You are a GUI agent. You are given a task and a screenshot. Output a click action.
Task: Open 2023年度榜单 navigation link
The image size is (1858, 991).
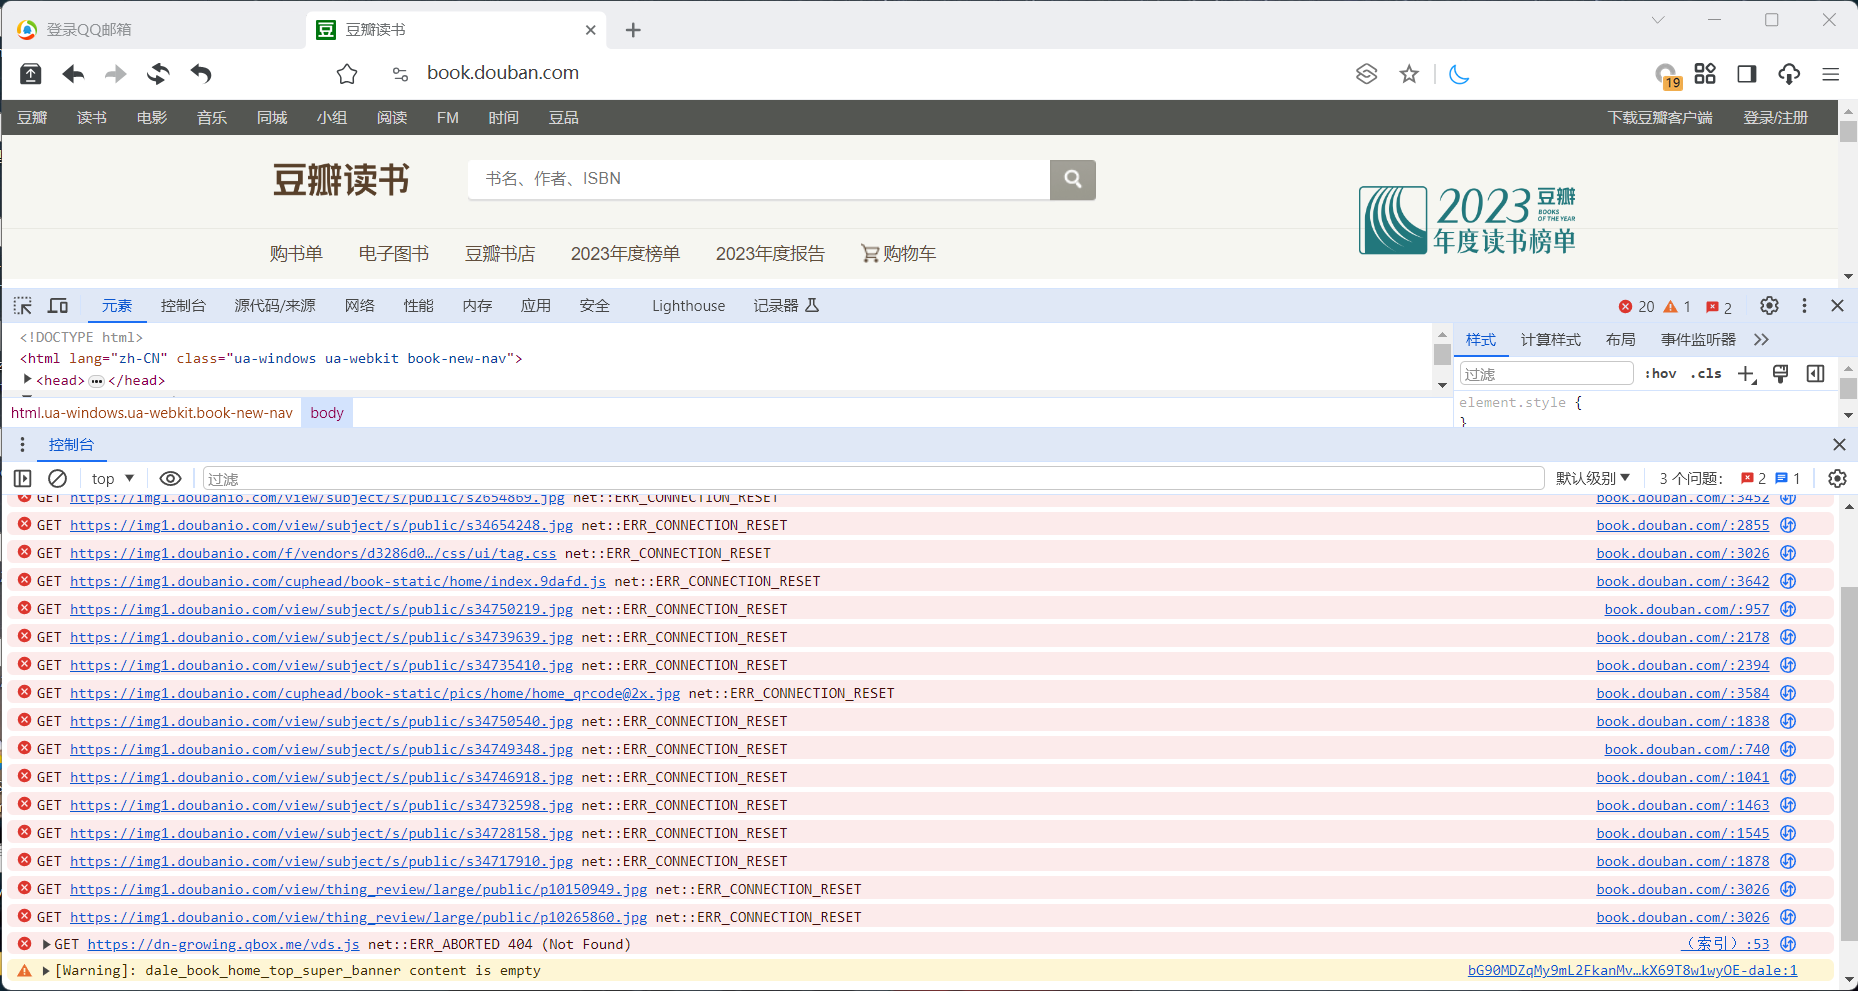coord(625,254)
